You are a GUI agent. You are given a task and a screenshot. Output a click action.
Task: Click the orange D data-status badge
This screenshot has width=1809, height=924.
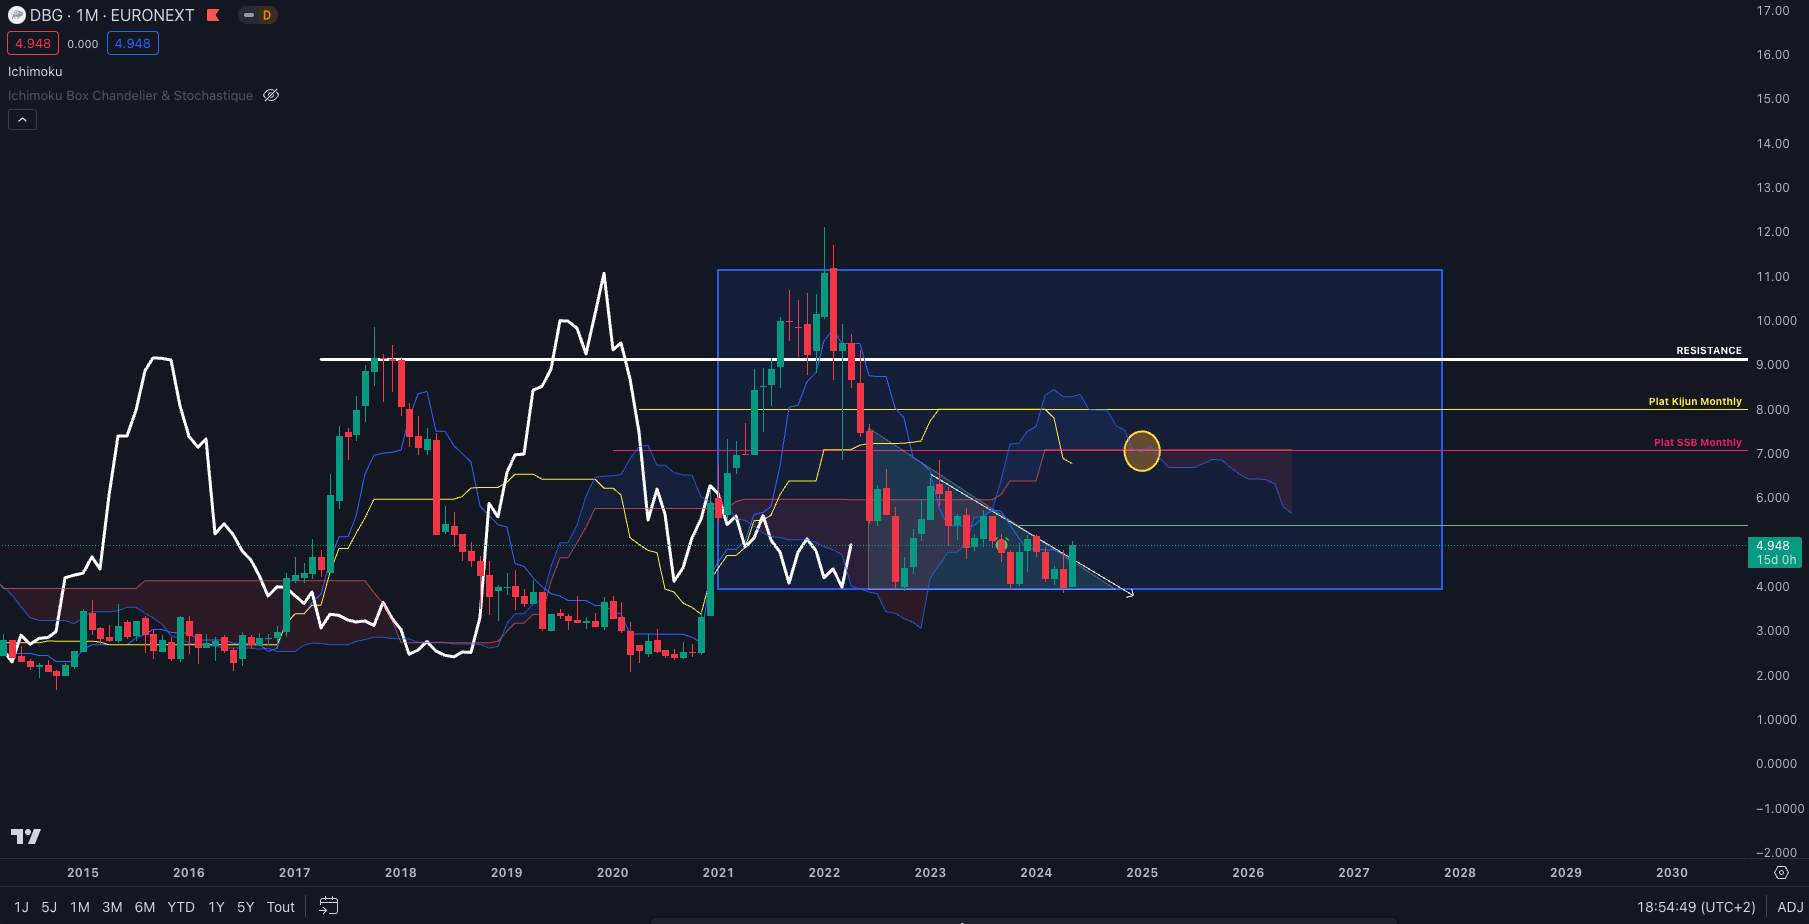click(267, 15)
